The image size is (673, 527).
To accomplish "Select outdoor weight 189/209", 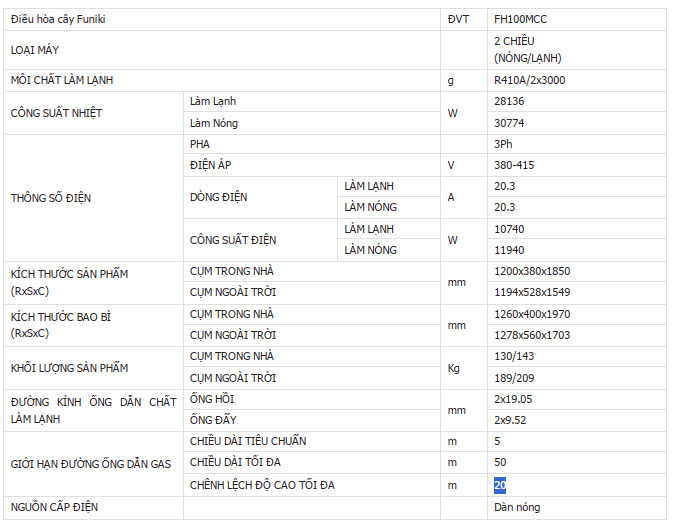I will 514,378.
